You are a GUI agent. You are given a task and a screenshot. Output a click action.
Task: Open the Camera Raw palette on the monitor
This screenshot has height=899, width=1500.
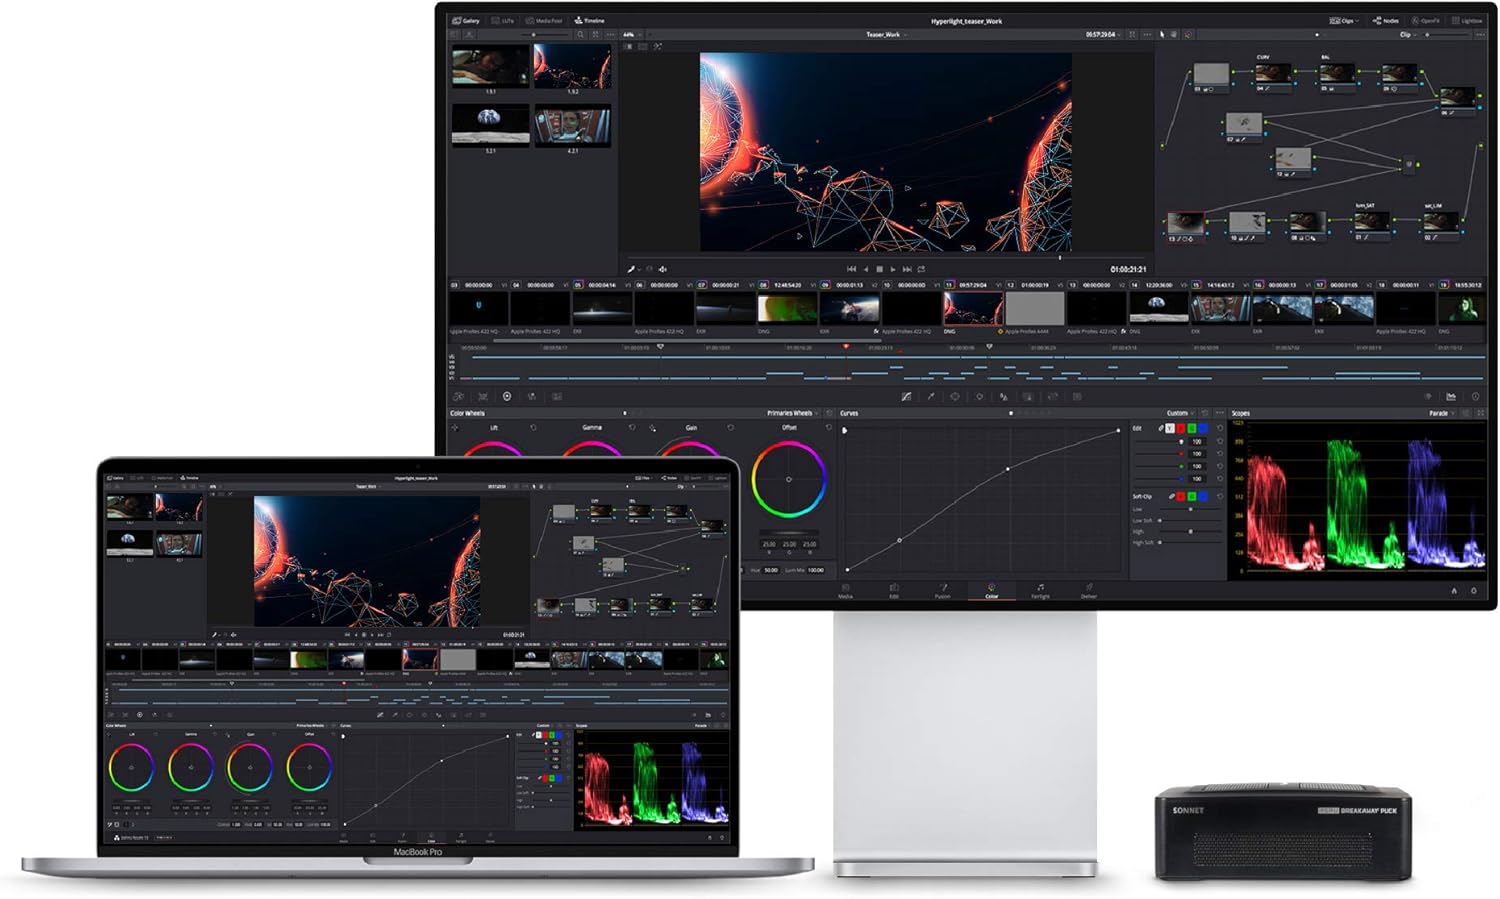click(458, 397)
